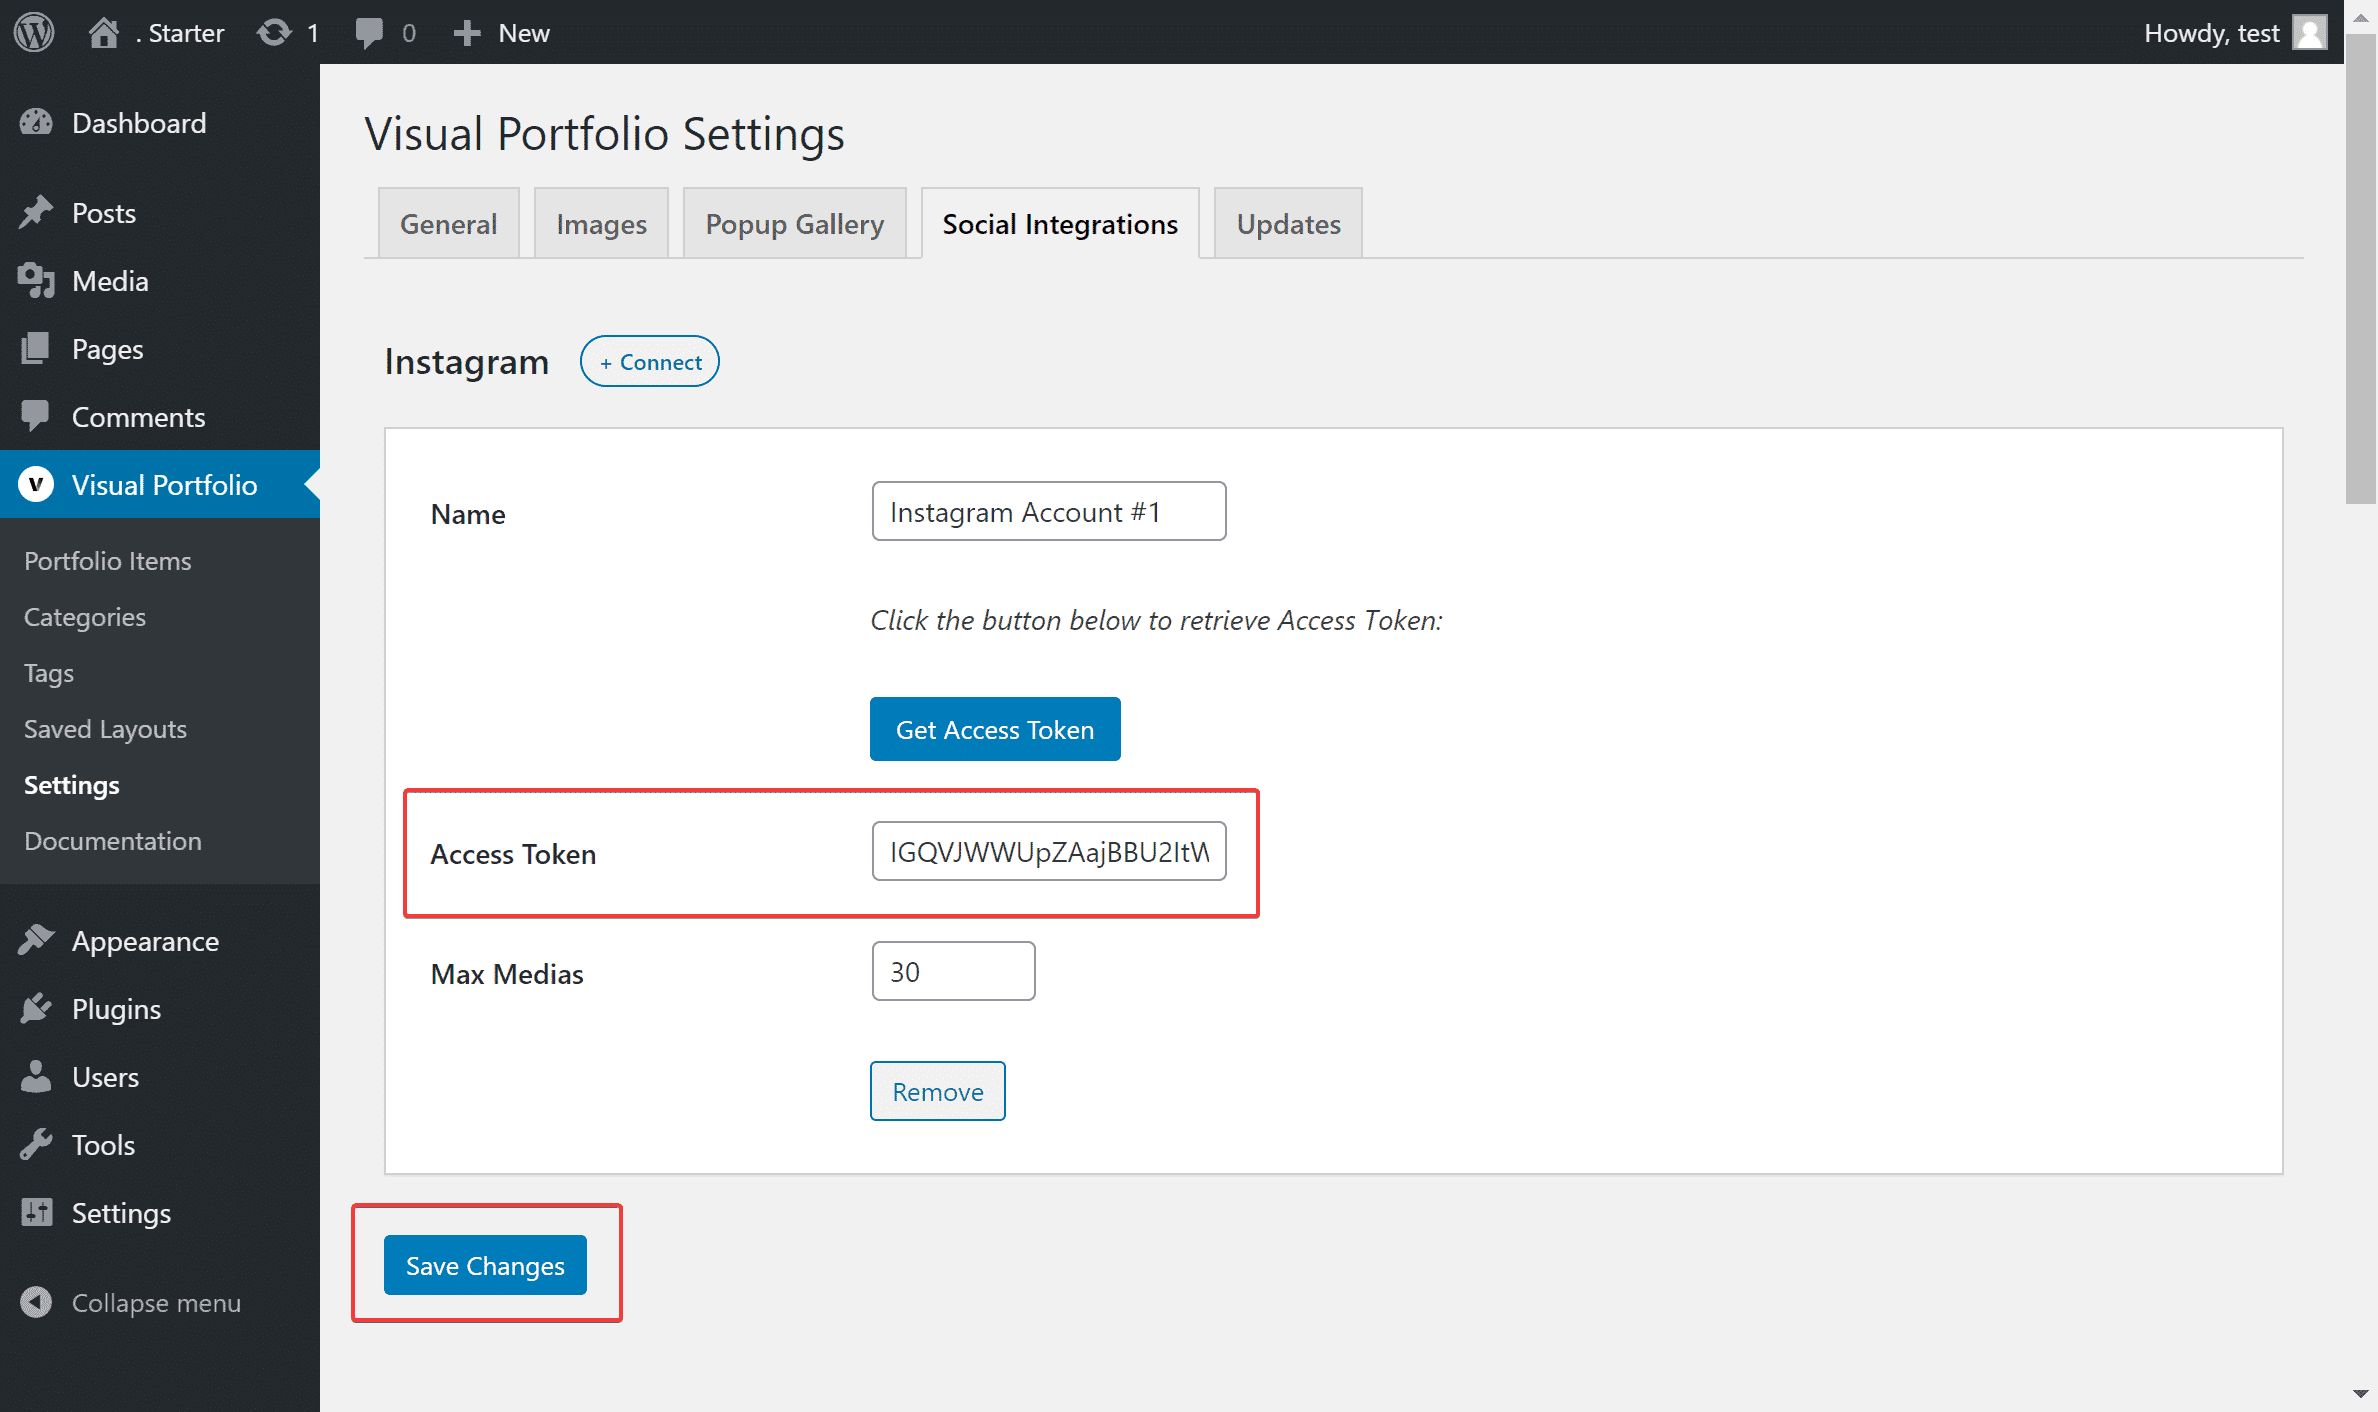Open Visual Portfolio Settings submenu
The image size is (2378, 1412).
72,785
